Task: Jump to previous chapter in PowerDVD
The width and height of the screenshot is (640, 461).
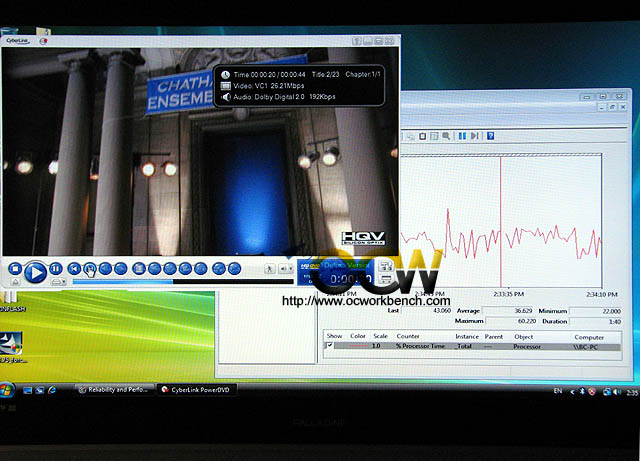Action: click(x=74, y=269)
